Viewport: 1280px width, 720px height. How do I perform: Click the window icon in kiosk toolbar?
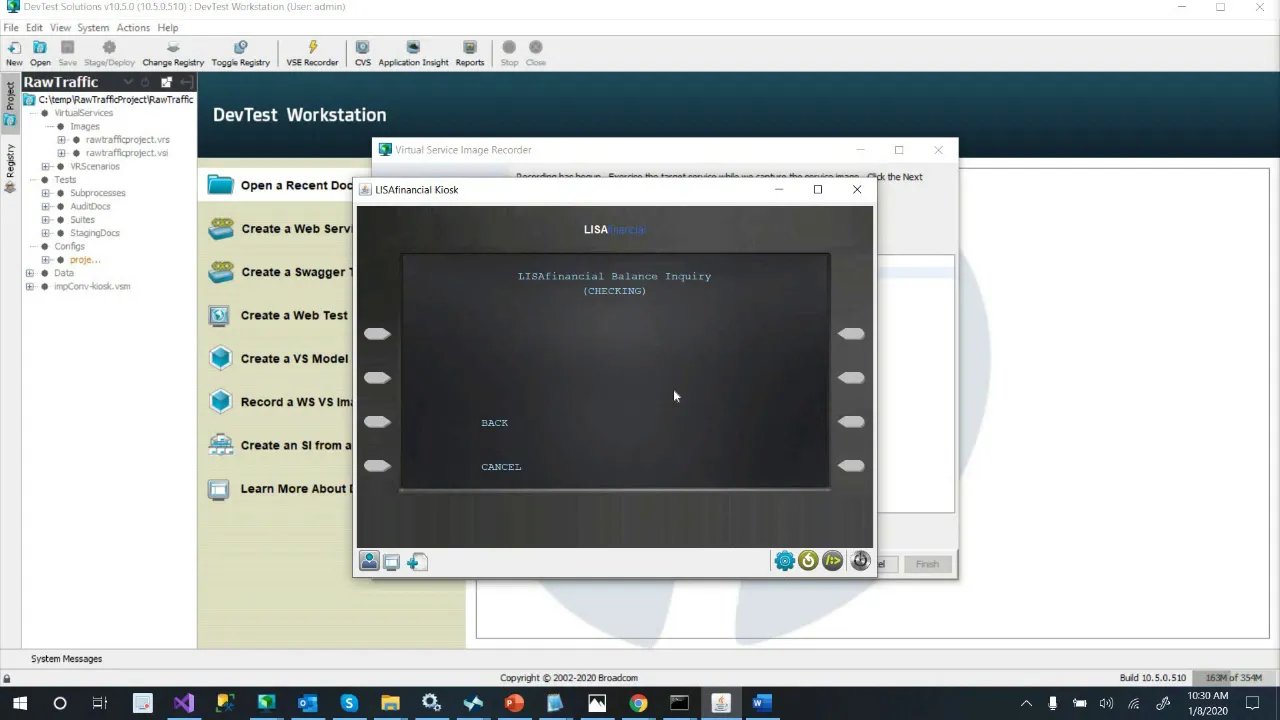(392, 562)
